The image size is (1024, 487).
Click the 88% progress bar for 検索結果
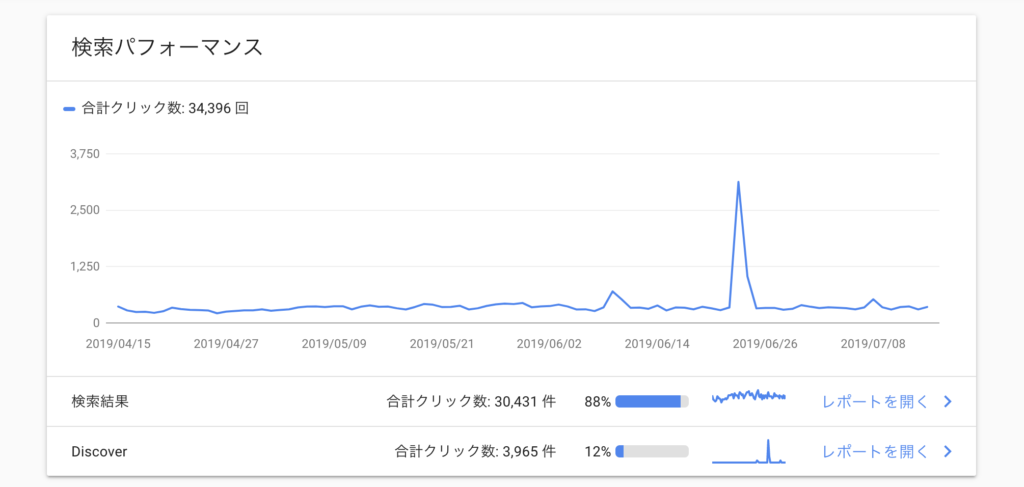(x=652, y=401)
